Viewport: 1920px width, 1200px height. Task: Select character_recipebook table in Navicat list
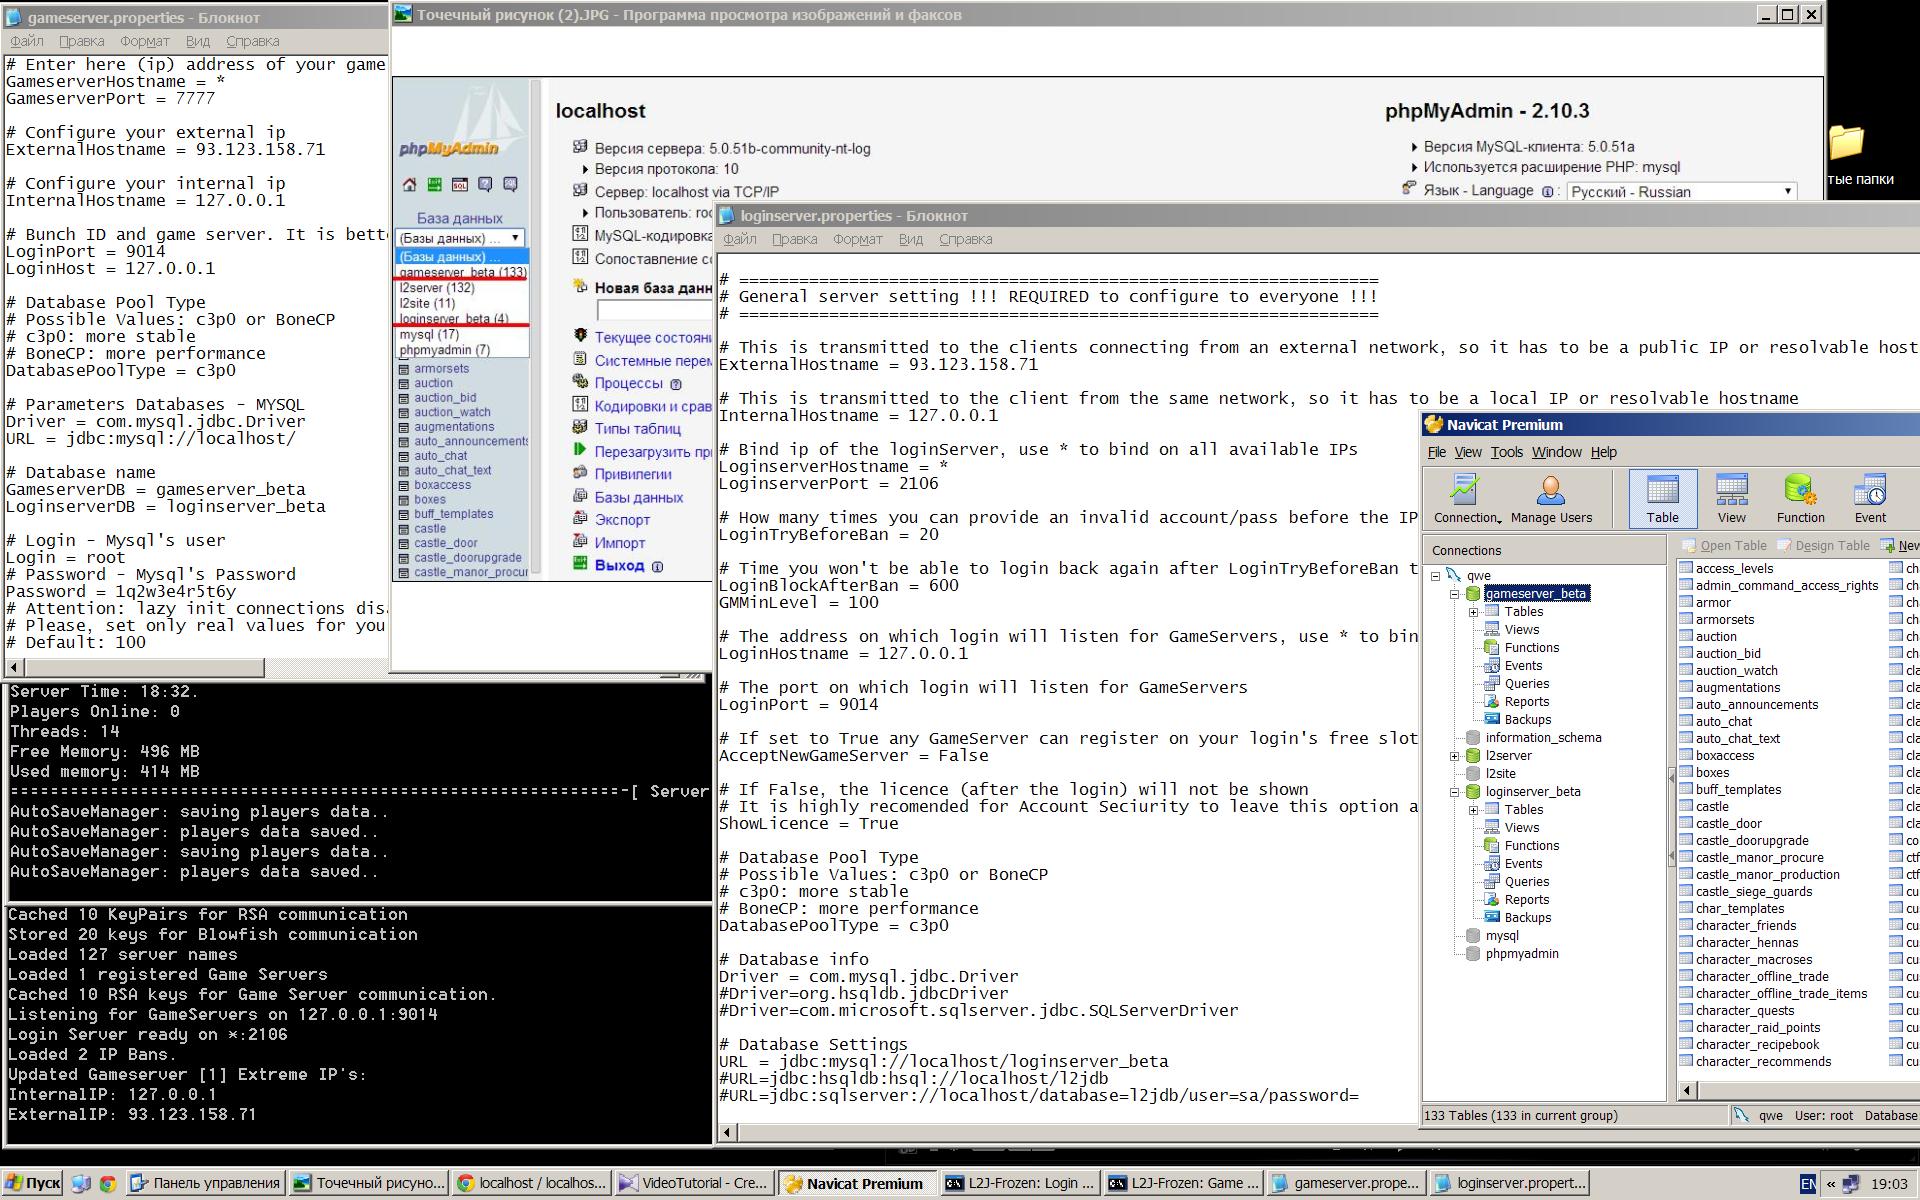click(x=1756, y=1045)
